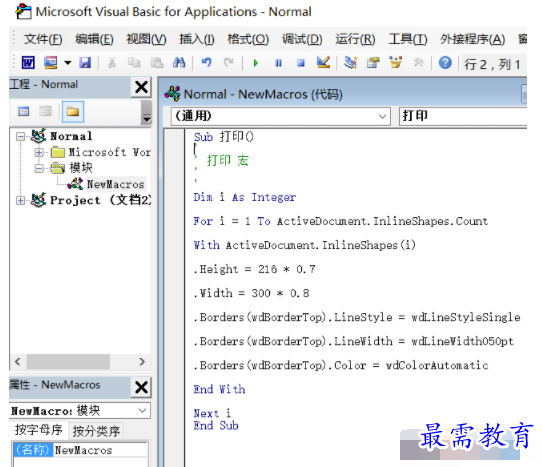542x467 pixels.
Task: Click the 'Dim i As Integer' line
Action: click(245, 197)
